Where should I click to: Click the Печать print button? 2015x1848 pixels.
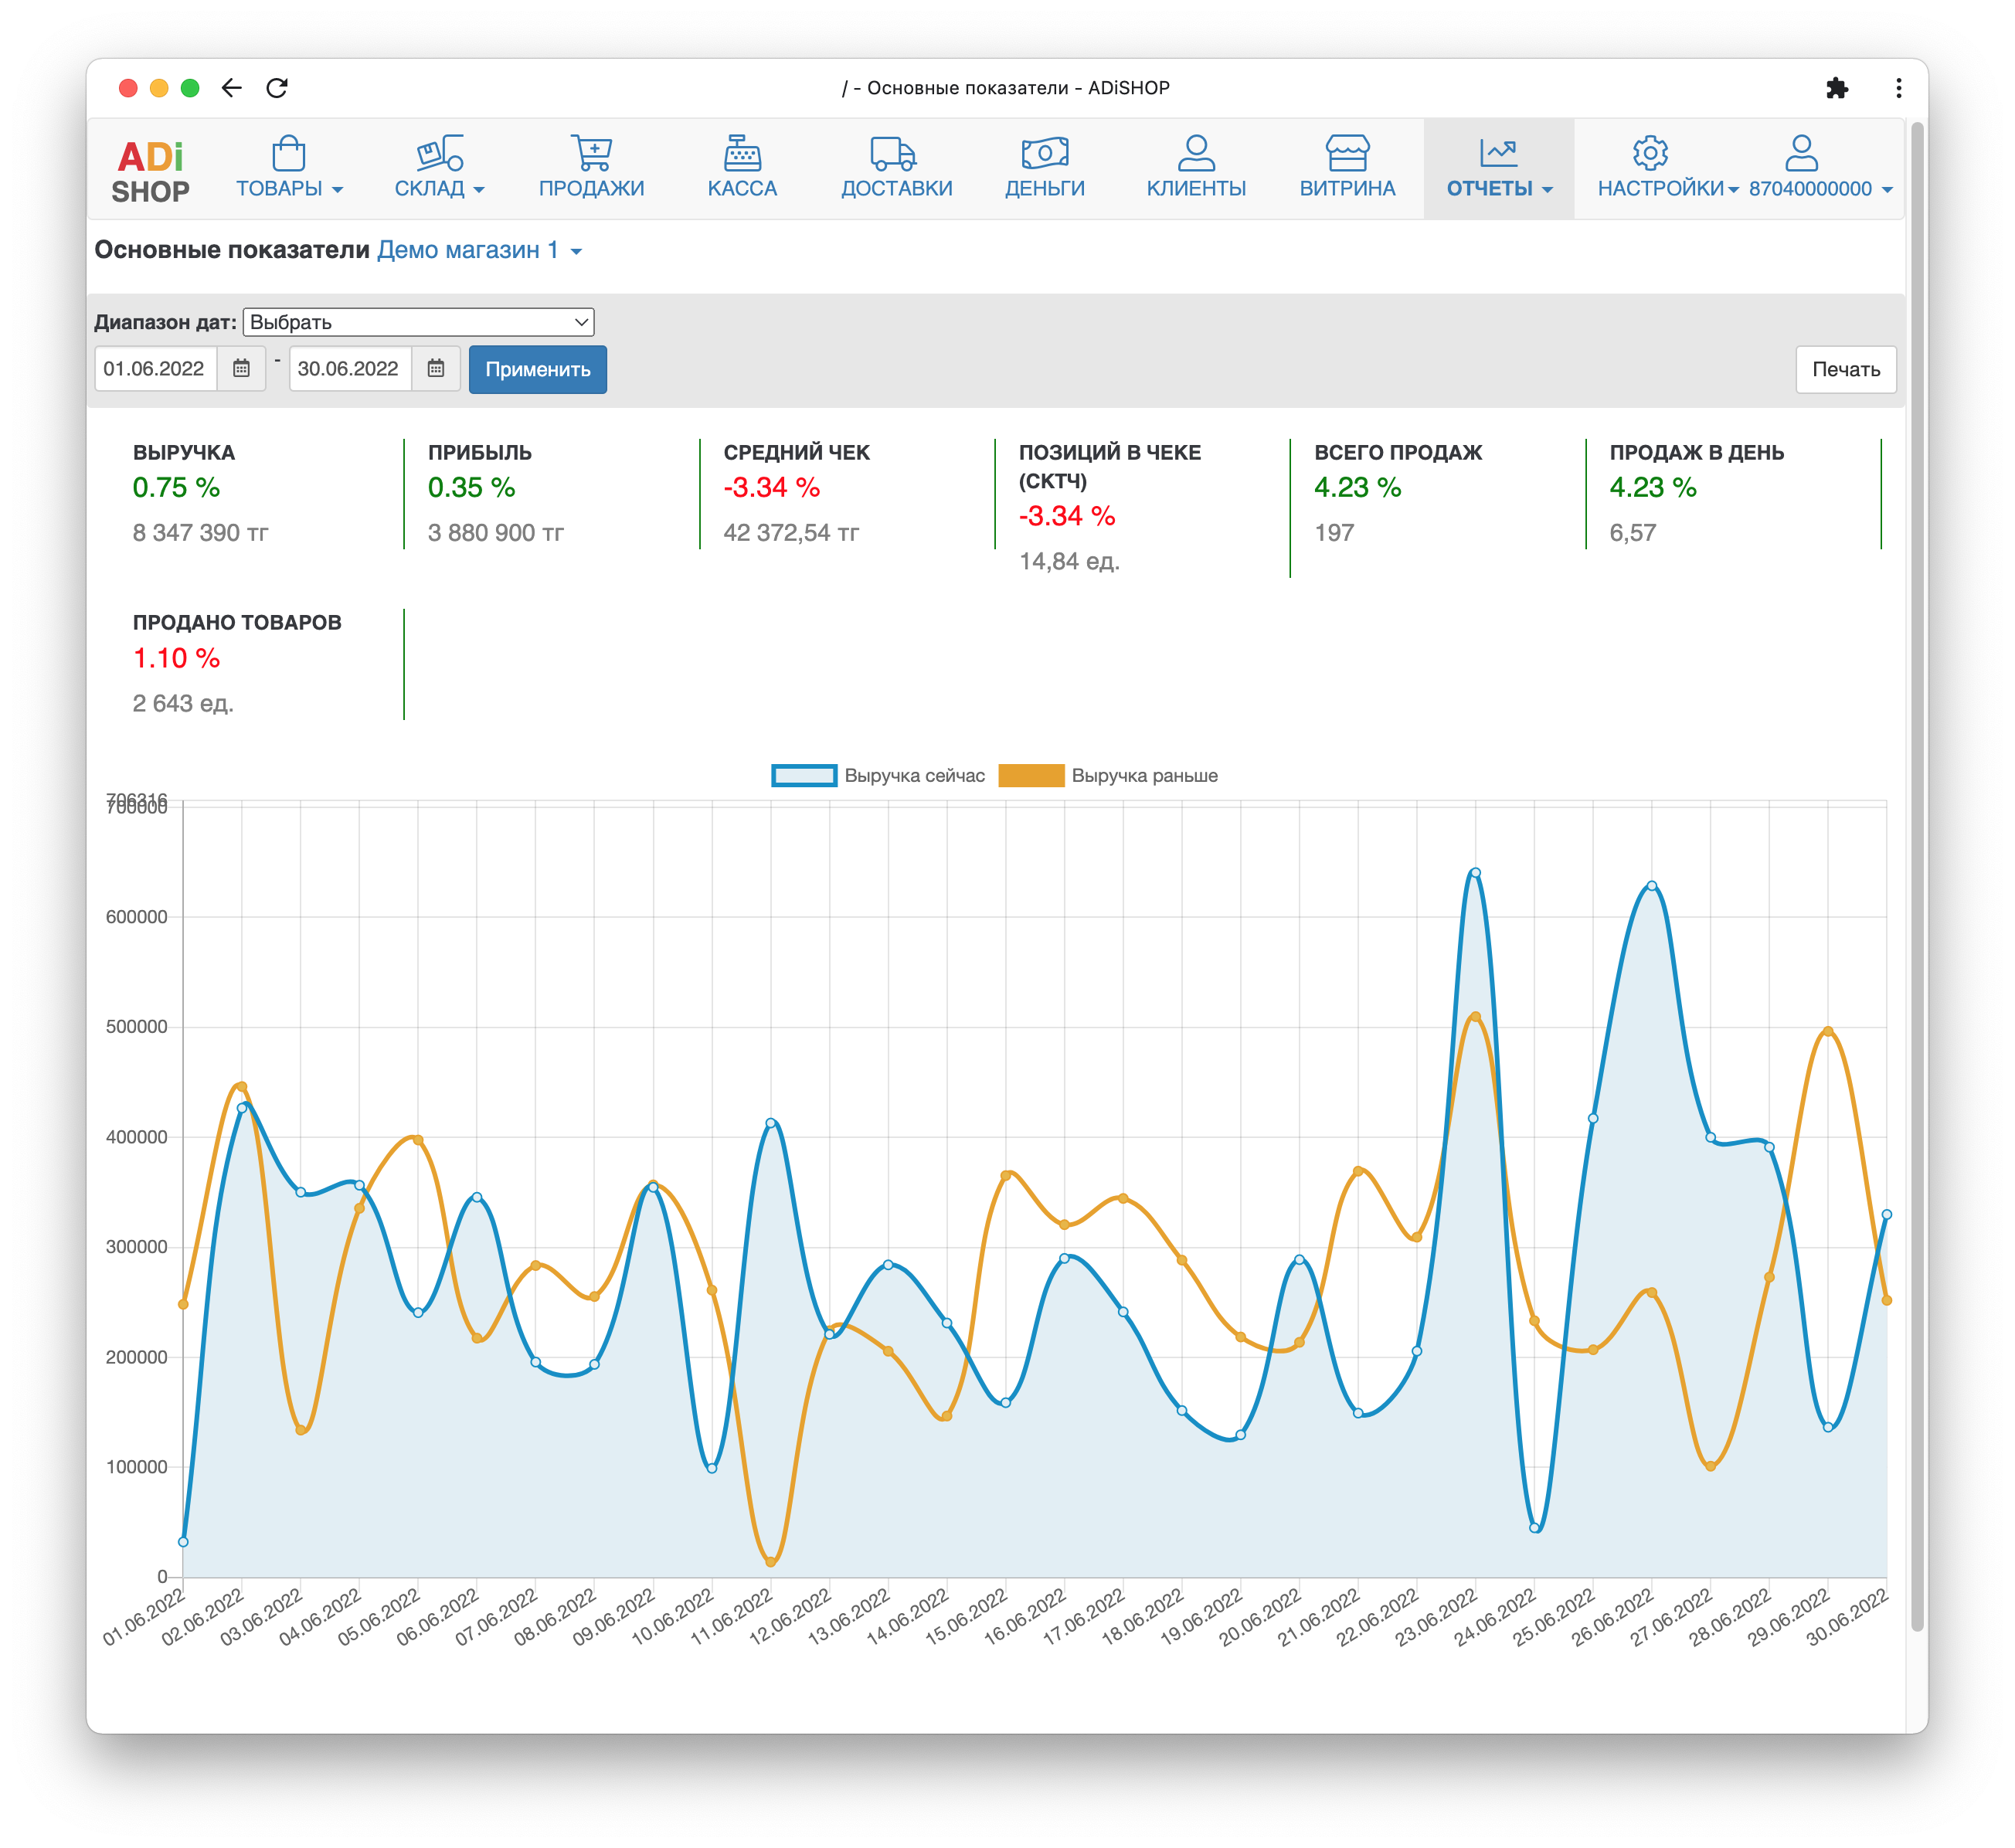[1845, 369]
